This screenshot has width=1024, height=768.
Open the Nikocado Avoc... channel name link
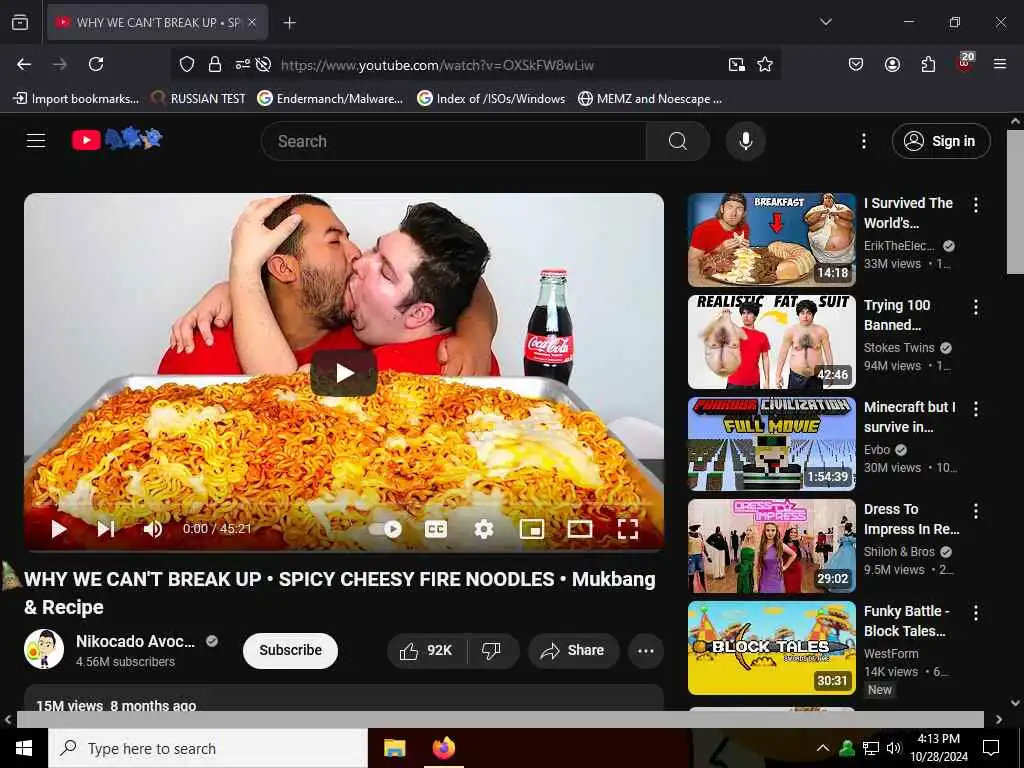(x=135, y=641)
